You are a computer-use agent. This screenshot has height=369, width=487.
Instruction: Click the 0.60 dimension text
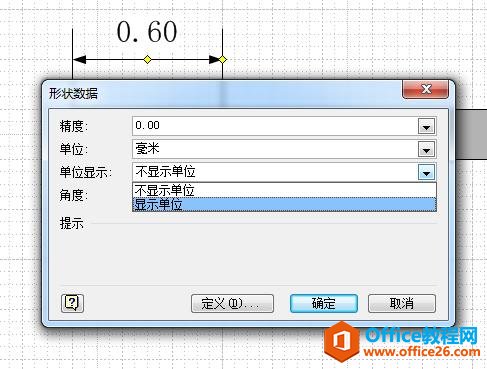(147, 32)
